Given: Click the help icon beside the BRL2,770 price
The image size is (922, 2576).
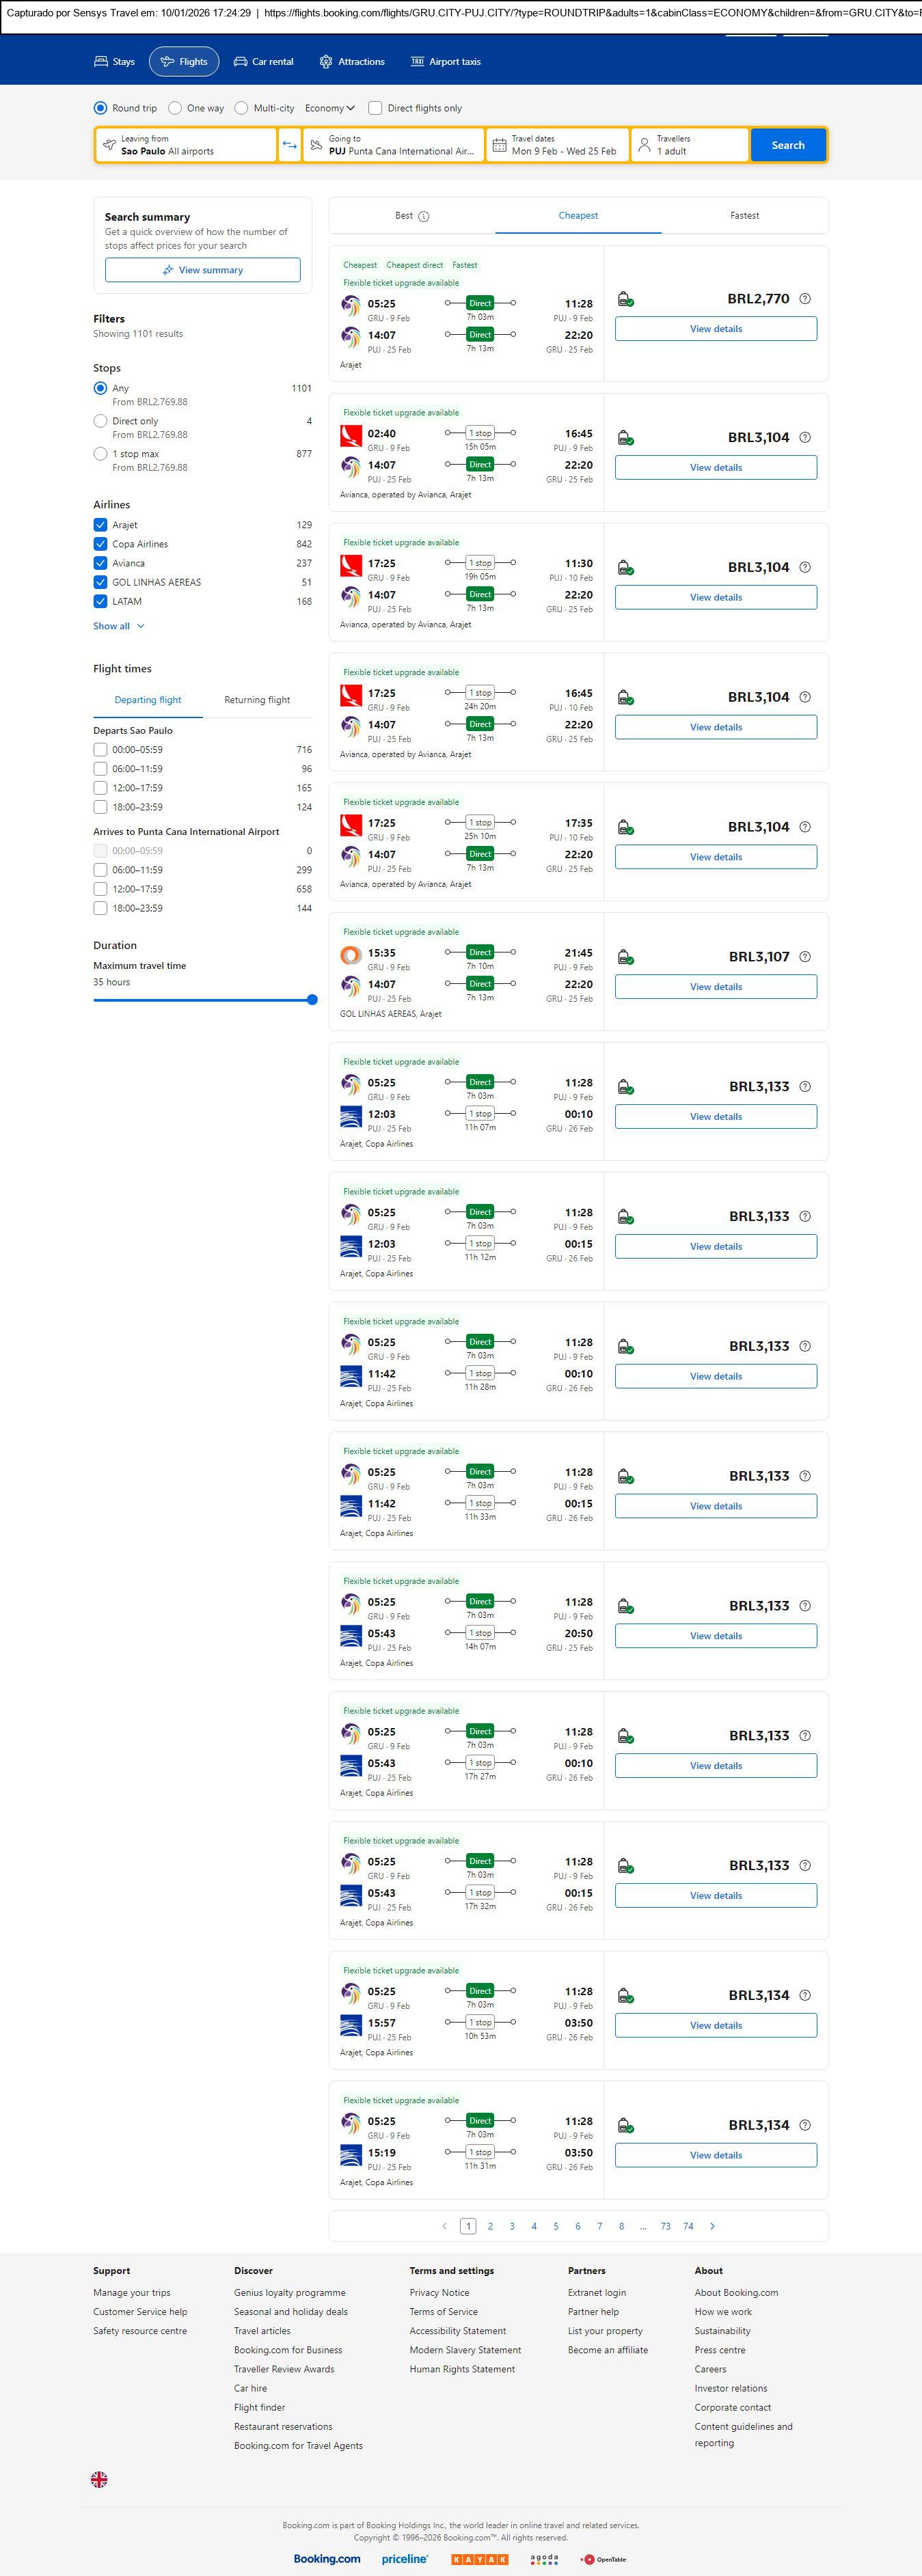Looking at the screenshot, I should [805, 299].
